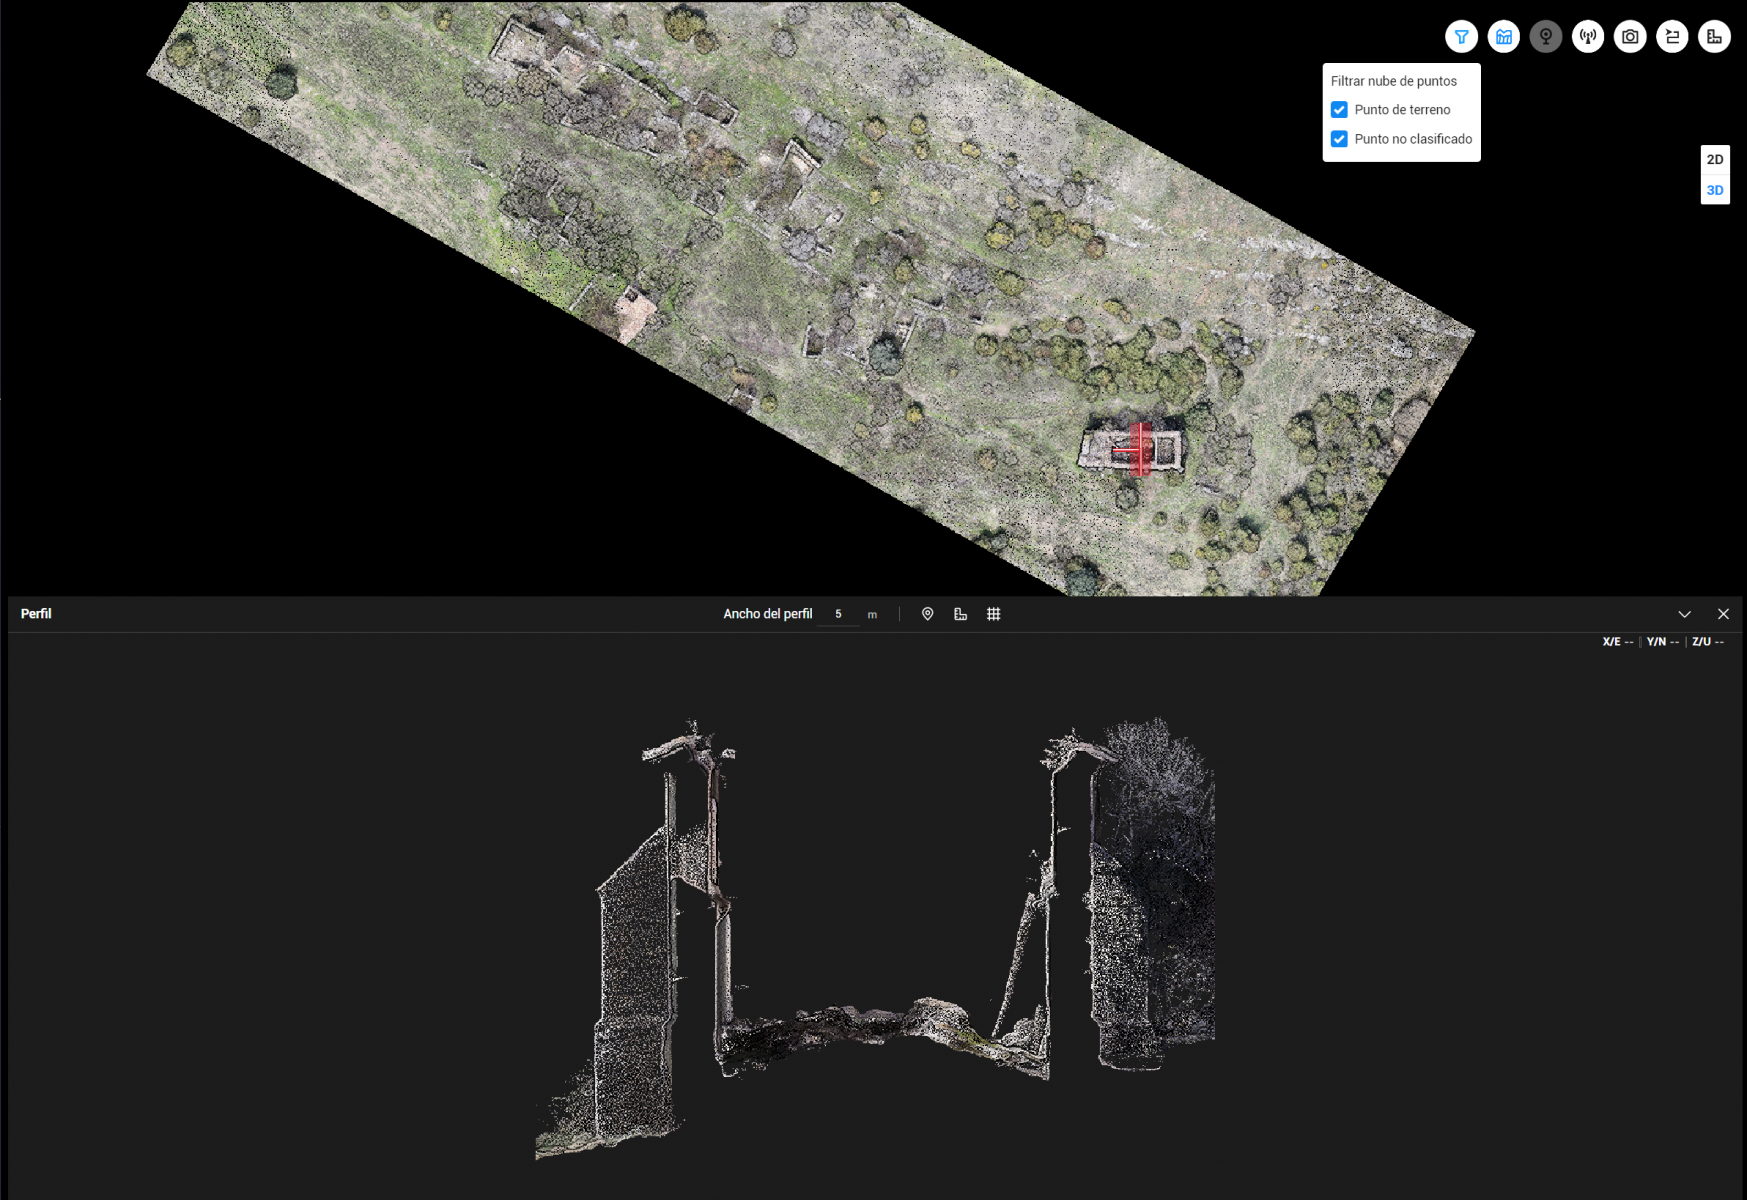1747x1200 pixels.
Task: Select the 3D view mode
Action: point(1714,190)
